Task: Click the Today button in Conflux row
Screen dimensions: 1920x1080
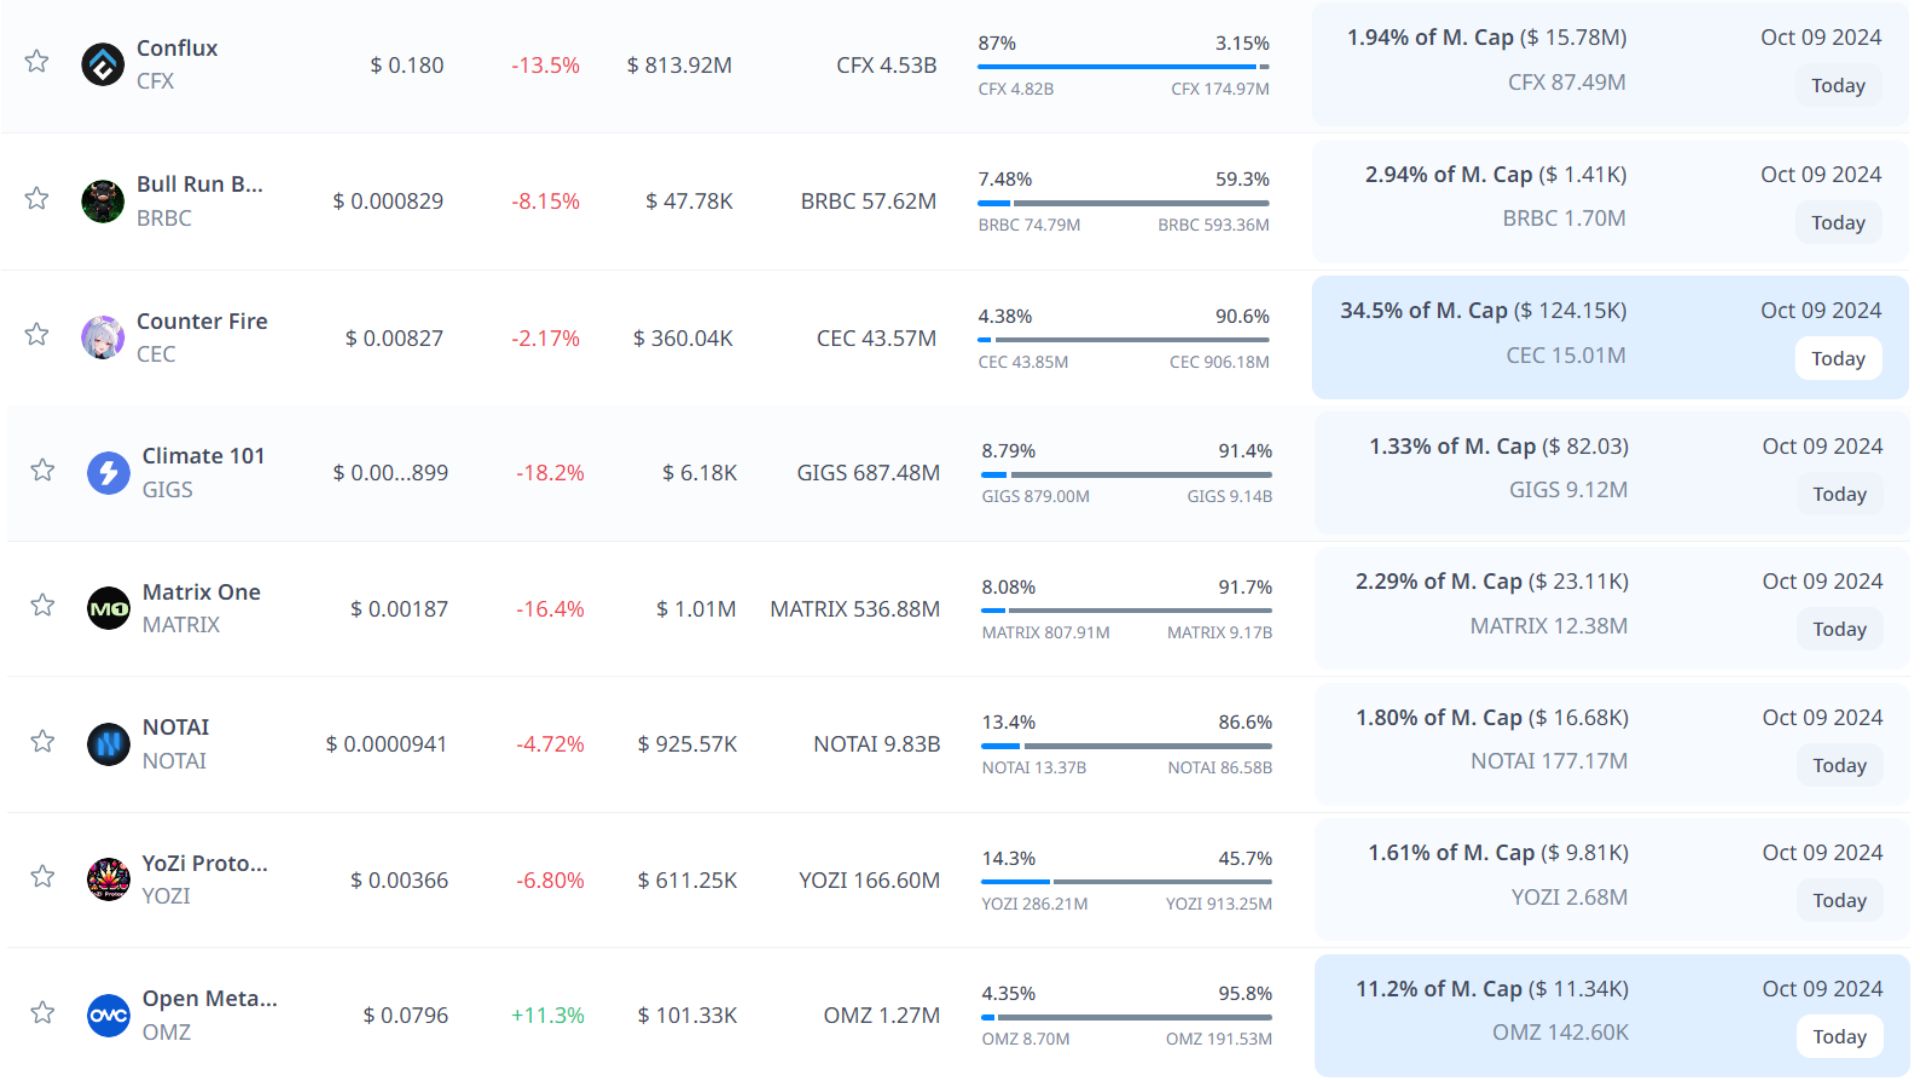Action: 1837,86
